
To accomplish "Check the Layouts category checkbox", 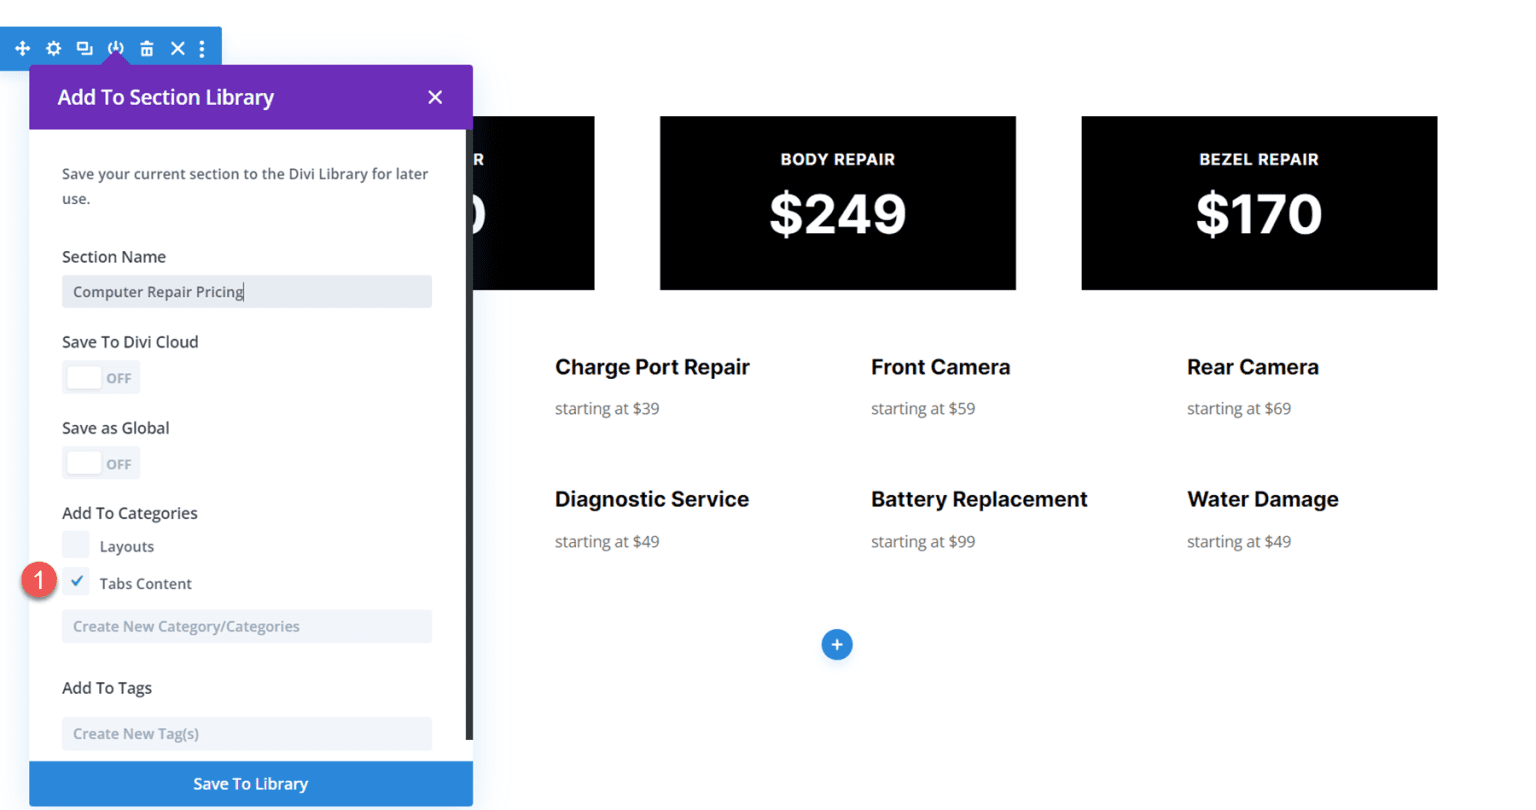I will click(76, 545).
